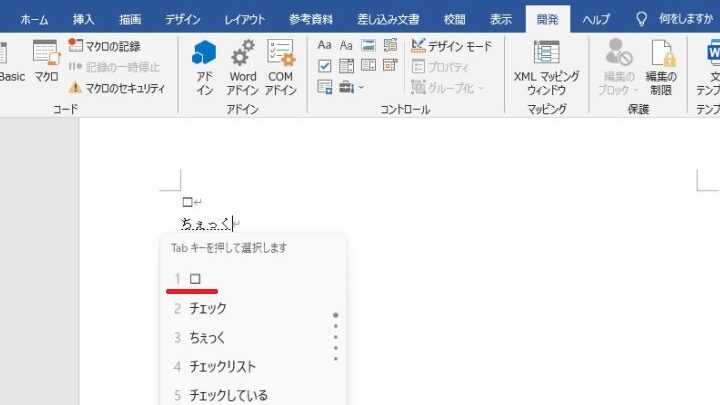Open the アドイン add-ins store button
This screenshot has height=405, width=720.
[x=204, y=68]
